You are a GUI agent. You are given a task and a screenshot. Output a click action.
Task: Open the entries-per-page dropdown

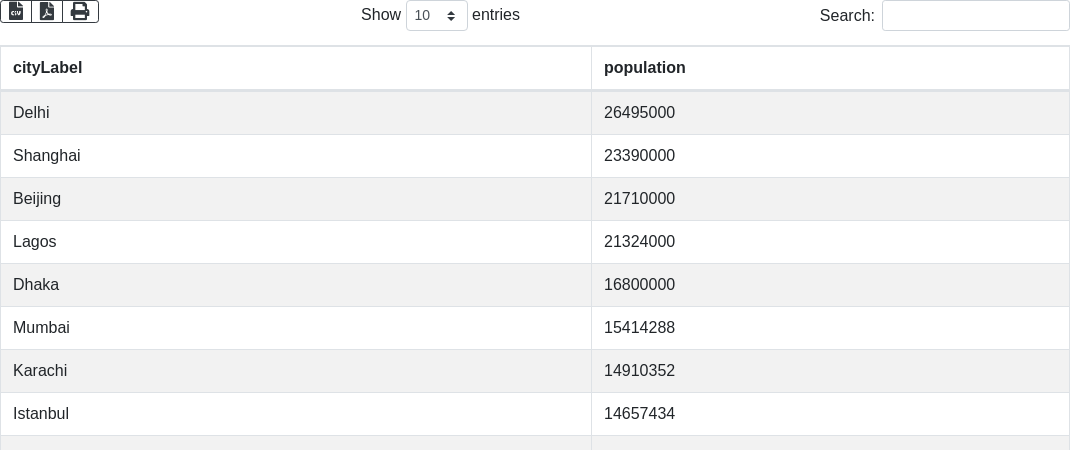[x=436, y=15]
